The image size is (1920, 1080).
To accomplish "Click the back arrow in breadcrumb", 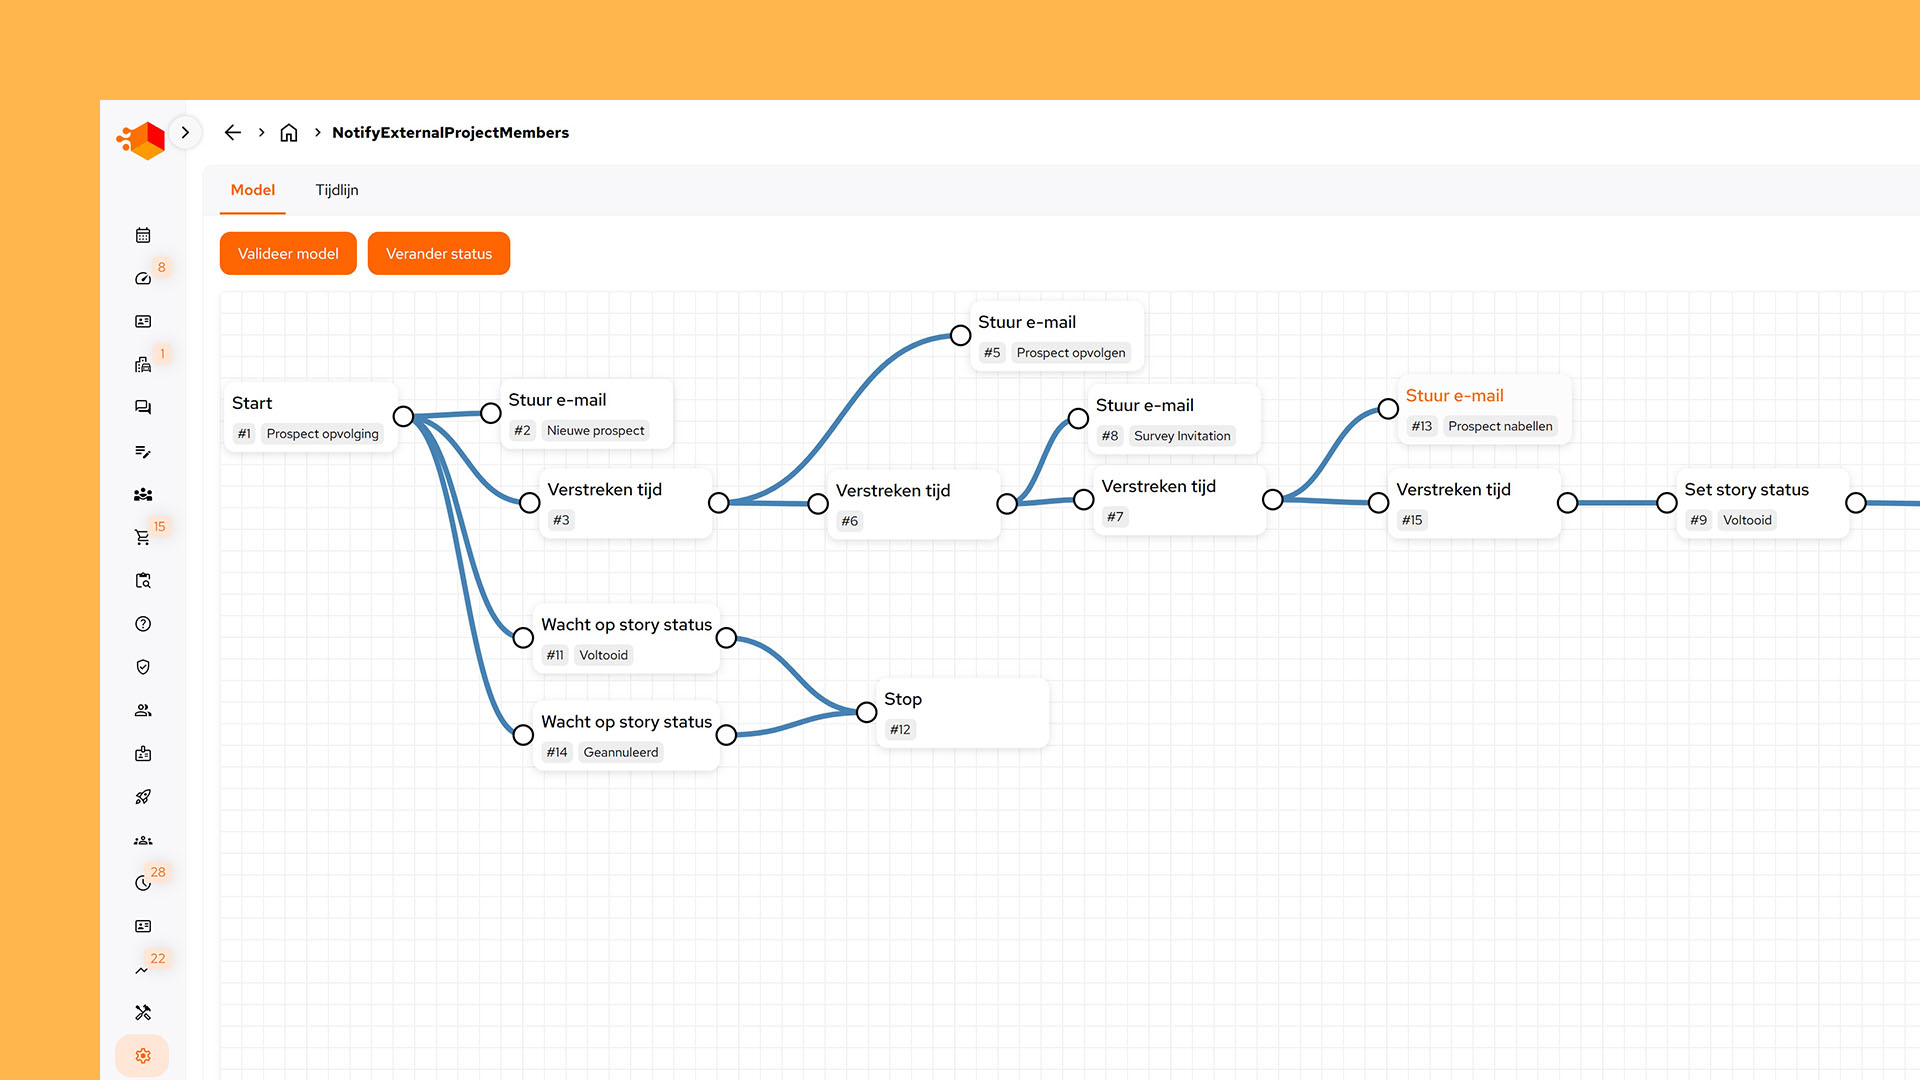I will [233, 133].
